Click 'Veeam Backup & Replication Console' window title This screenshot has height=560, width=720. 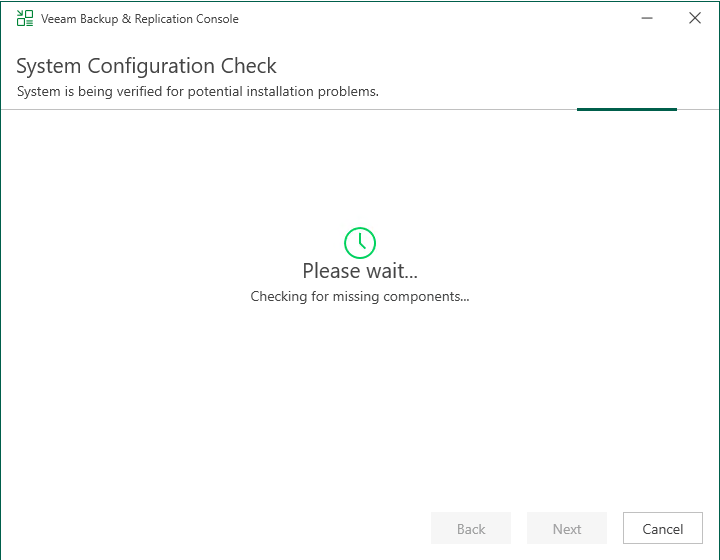click(140, 19)
